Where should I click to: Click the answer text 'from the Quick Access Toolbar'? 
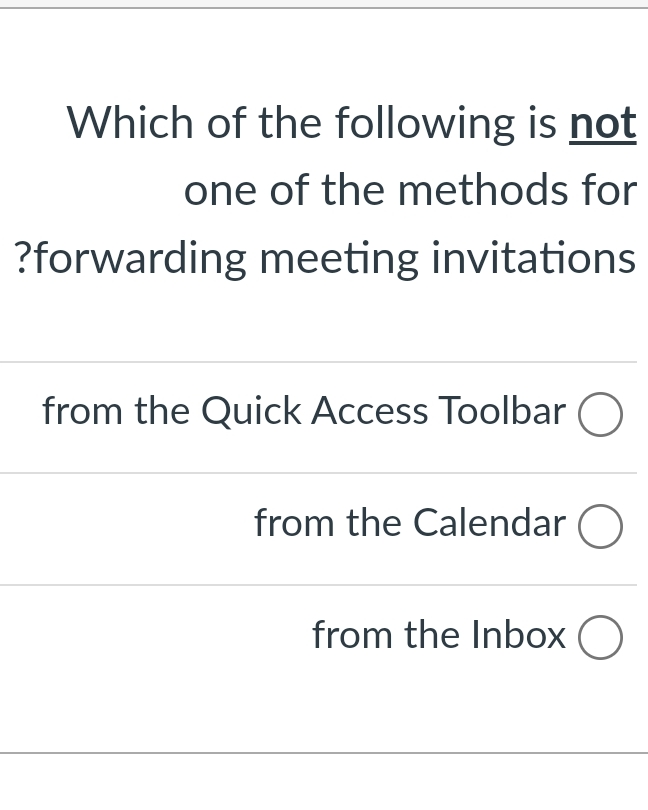(304, 412)
